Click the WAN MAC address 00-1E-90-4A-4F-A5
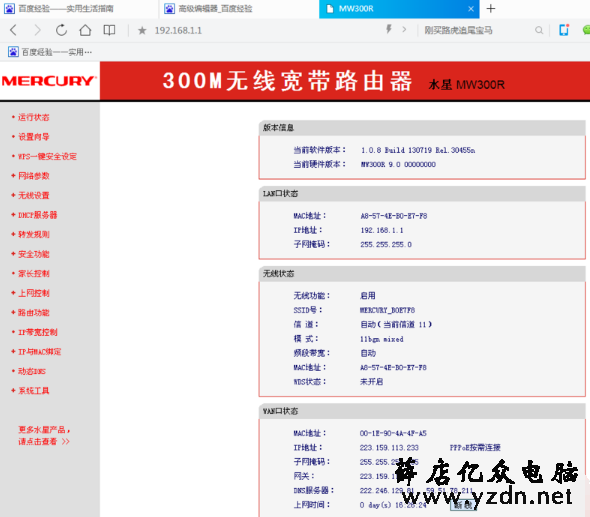The height and width of the screenshot is (517, 590). (393, 433)
